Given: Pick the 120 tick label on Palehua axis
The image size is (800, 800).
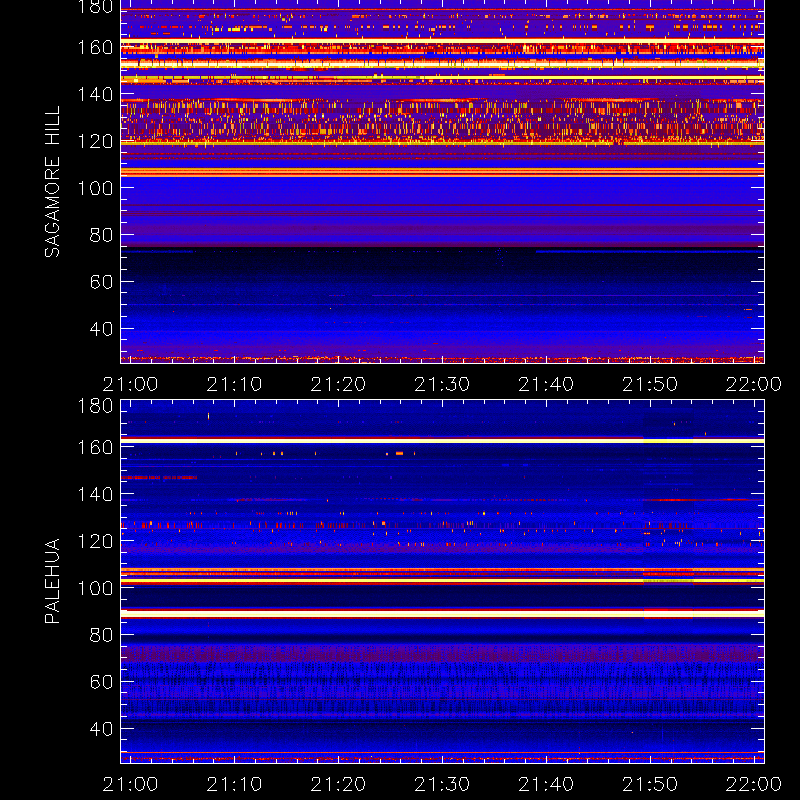Looking at the screenshot, I should (x=95, y=541).
